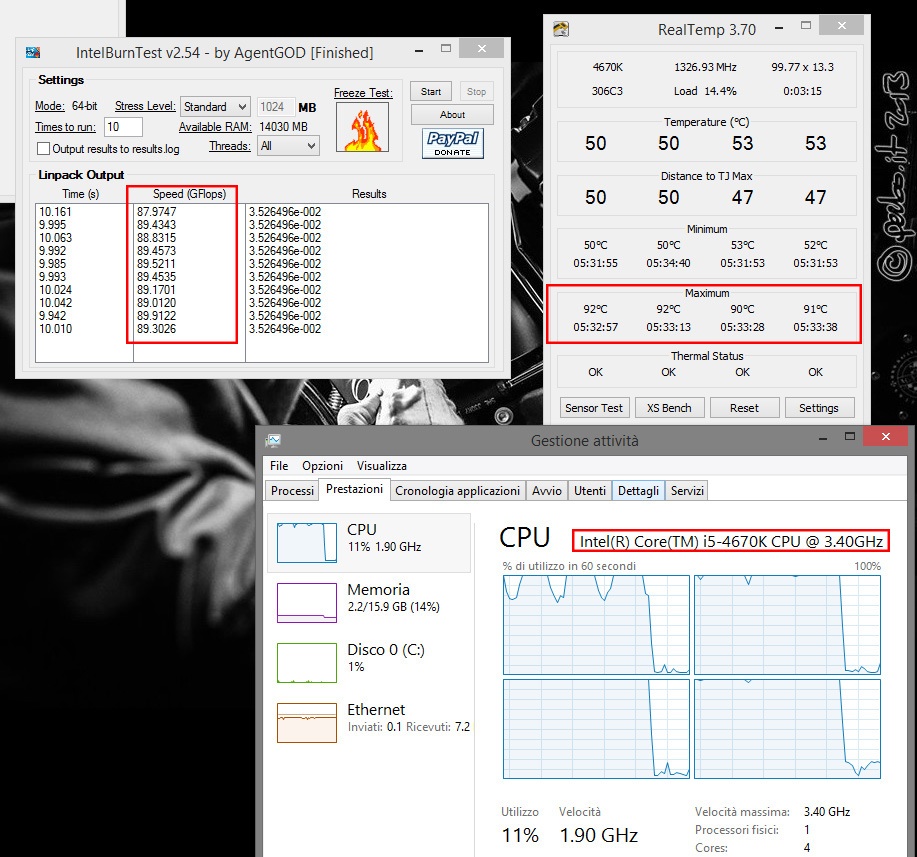Switch to the Utenti tab

click(x=590, y=491)
